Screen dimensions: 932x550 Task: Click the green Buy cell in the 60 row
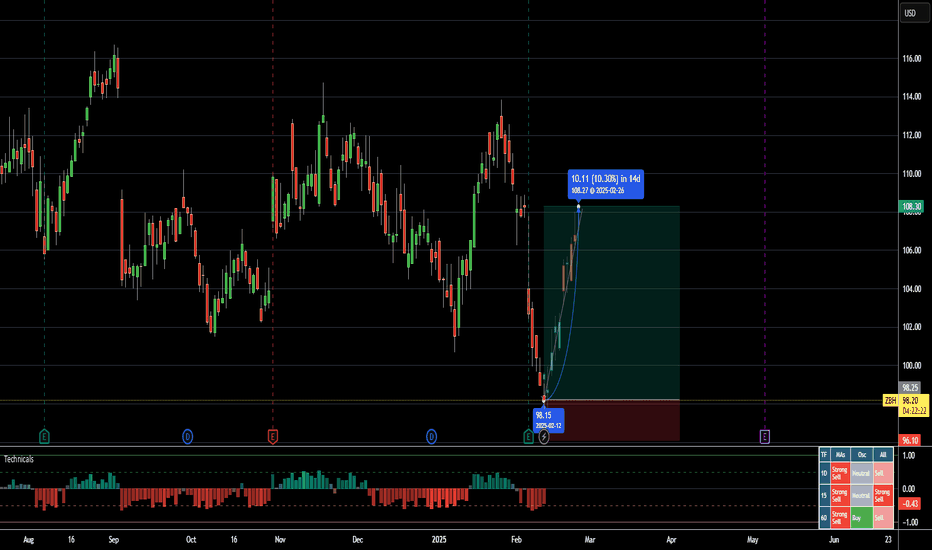pyautogui.click(x=861, y=517)
